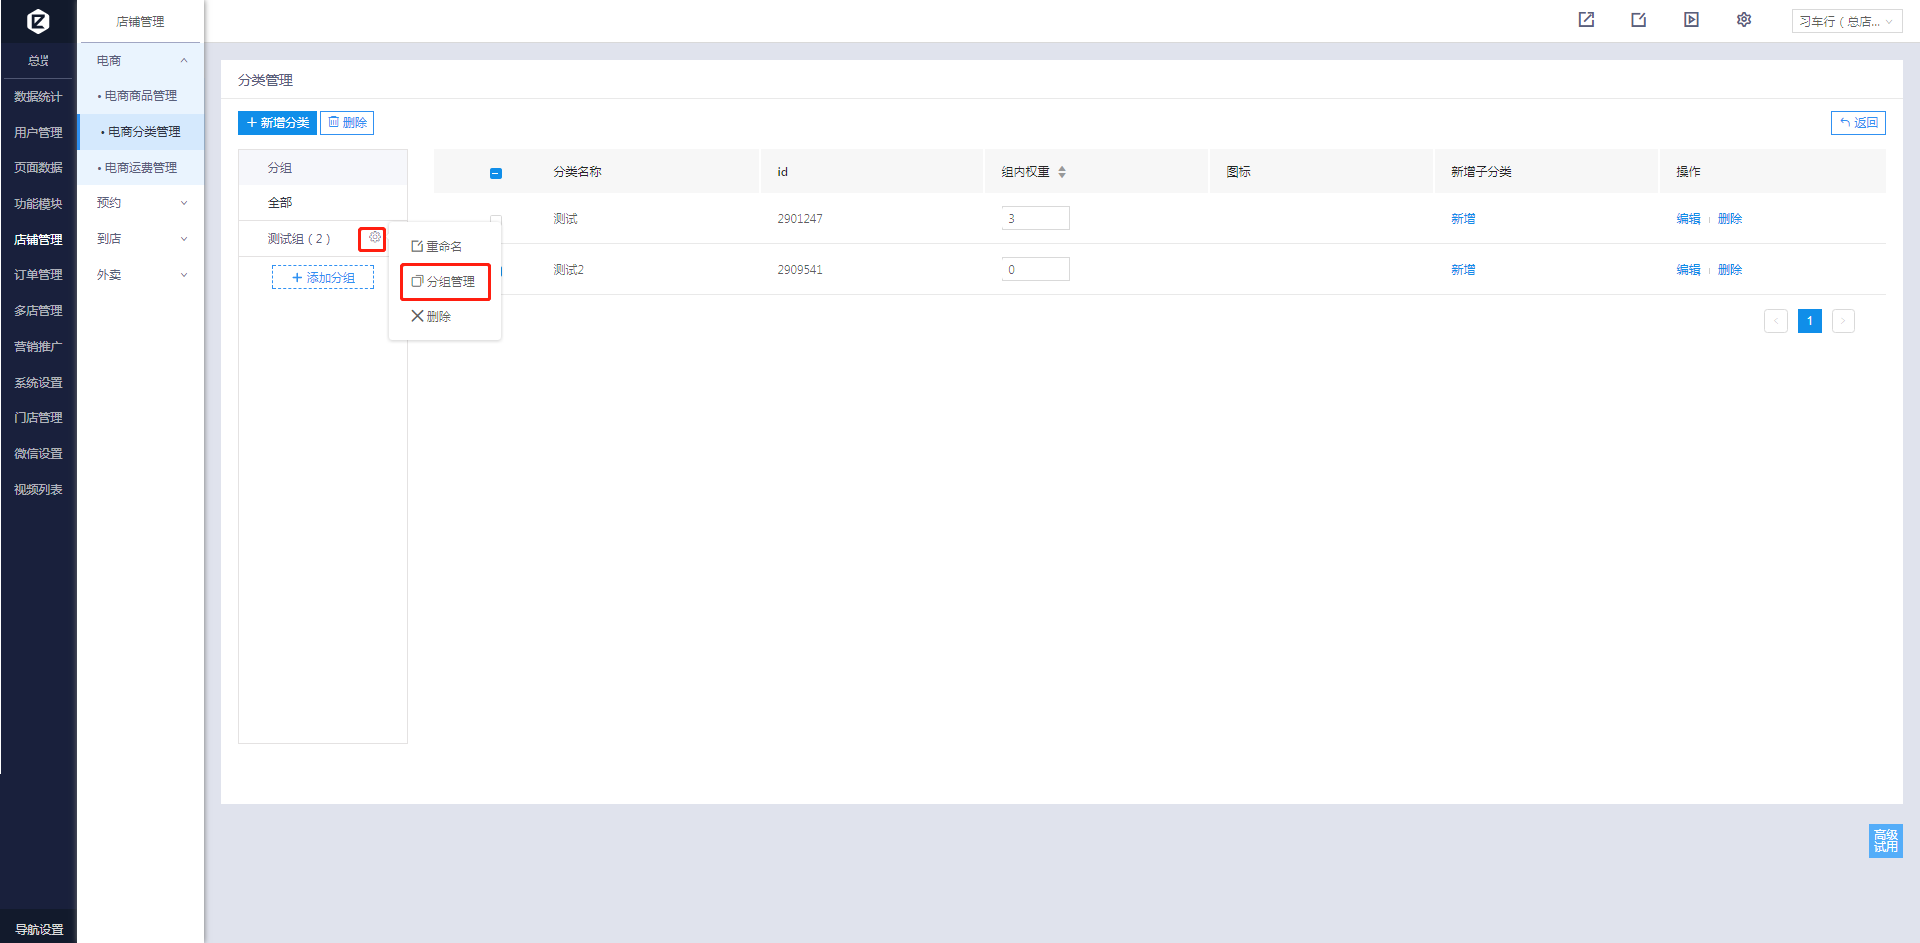Click the edit pencil icon in top bar
This screenshot has width=1920, height=943.
[x=1638, y=20]
